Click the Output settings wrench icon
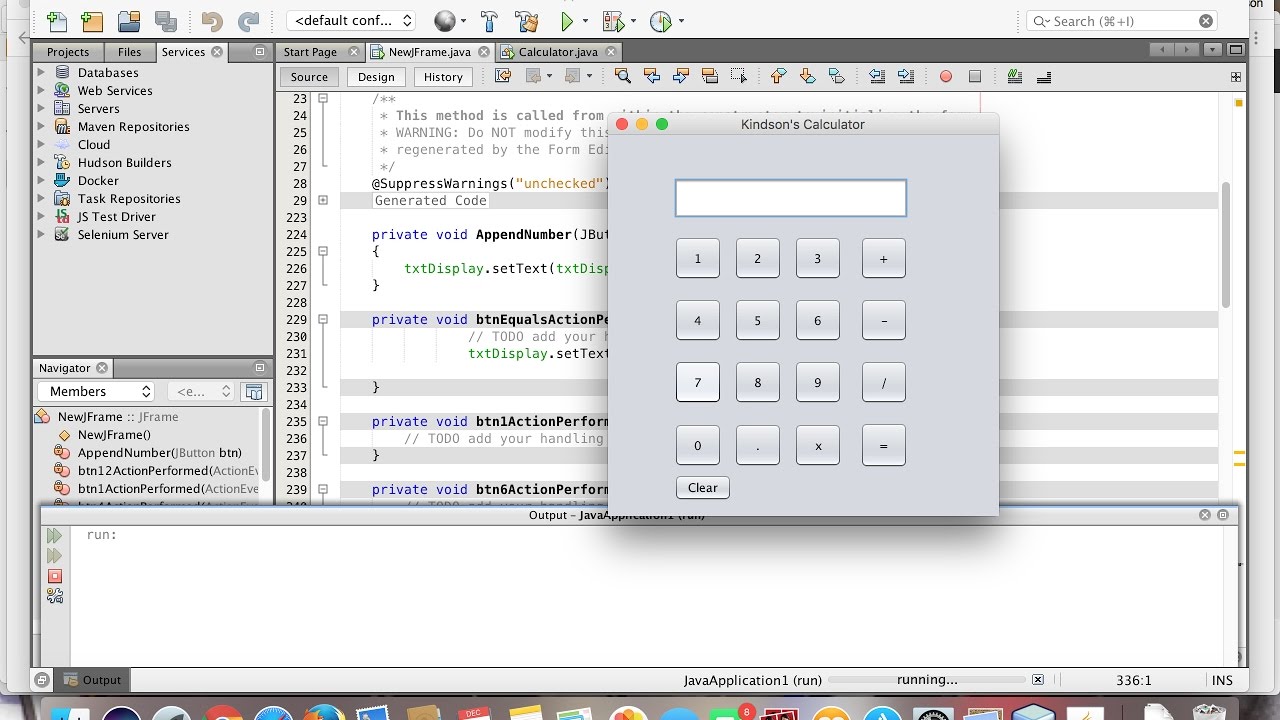The image size is (1280, 720). [55, 596]
